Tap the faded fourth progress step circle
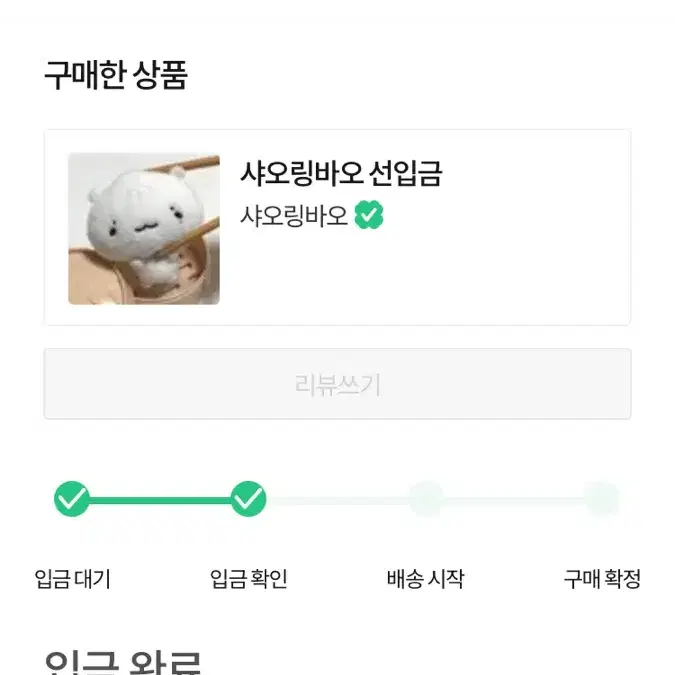The width and height of the screenshot is (675, 675). (x=602, y=499)
